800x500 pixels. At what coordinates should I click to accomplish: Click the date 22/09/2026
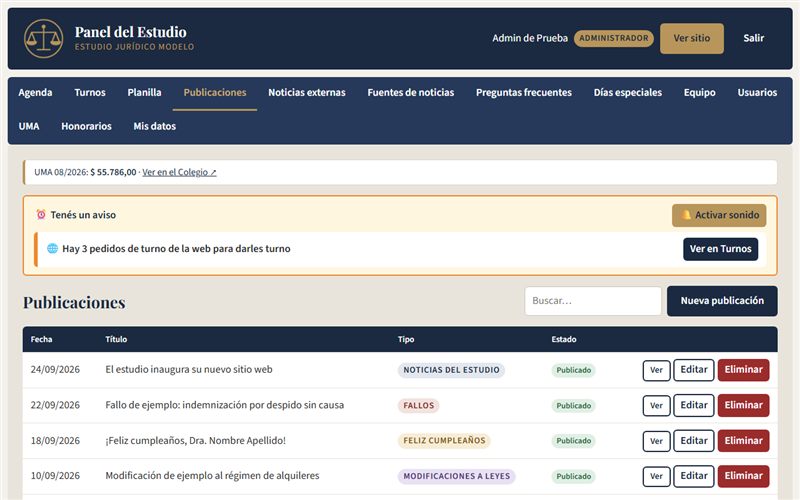point(55,405)
